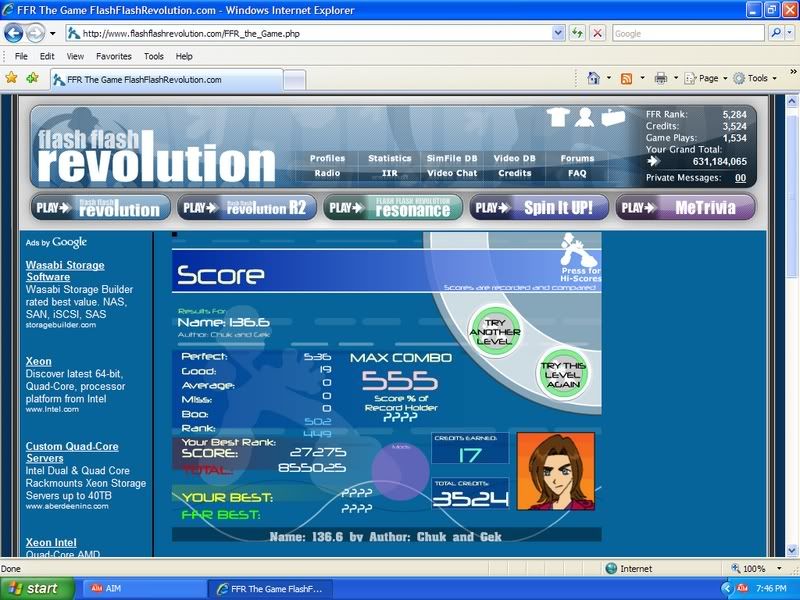Click the t-shirt icon in site header

point(560,118)
